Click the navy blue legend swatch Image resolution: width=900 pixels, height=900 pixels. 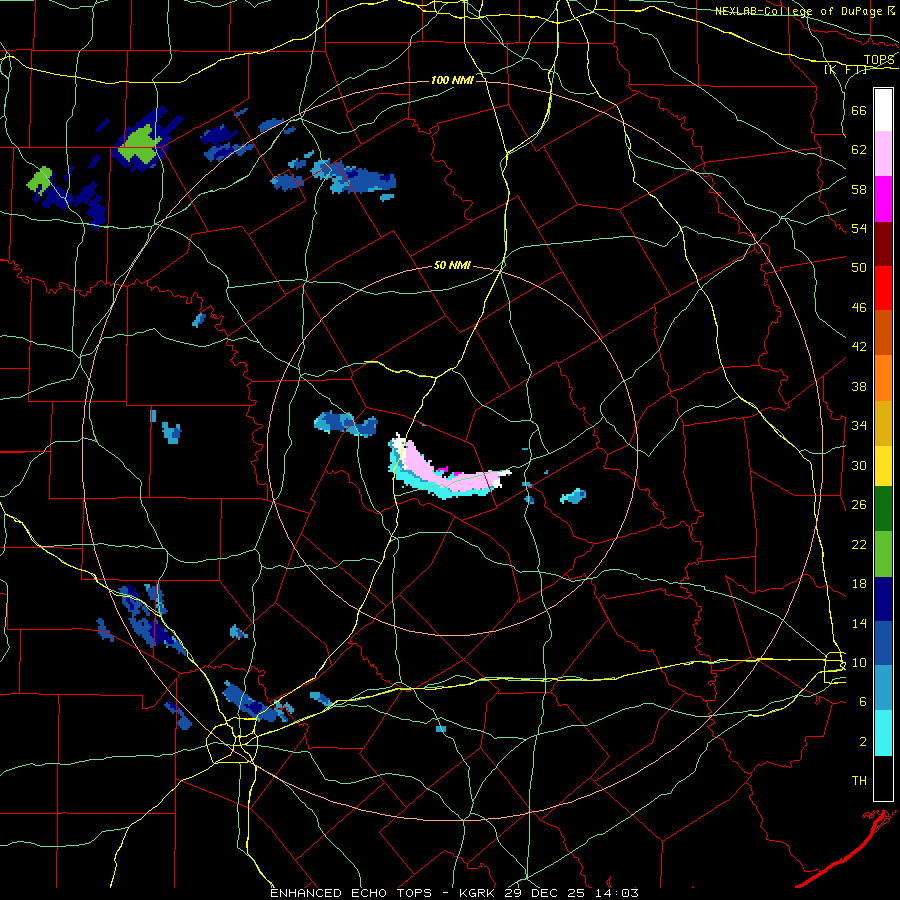(883, 599)
